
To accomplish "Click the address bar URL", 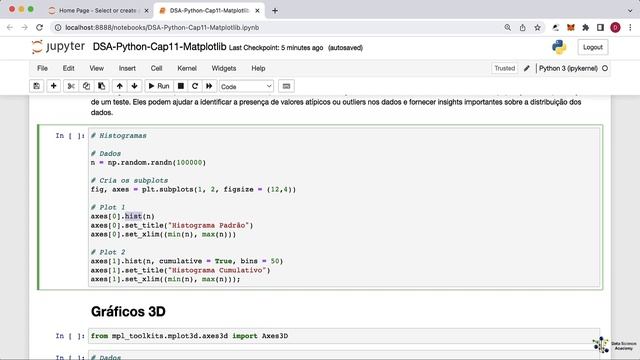I will 162,28.
